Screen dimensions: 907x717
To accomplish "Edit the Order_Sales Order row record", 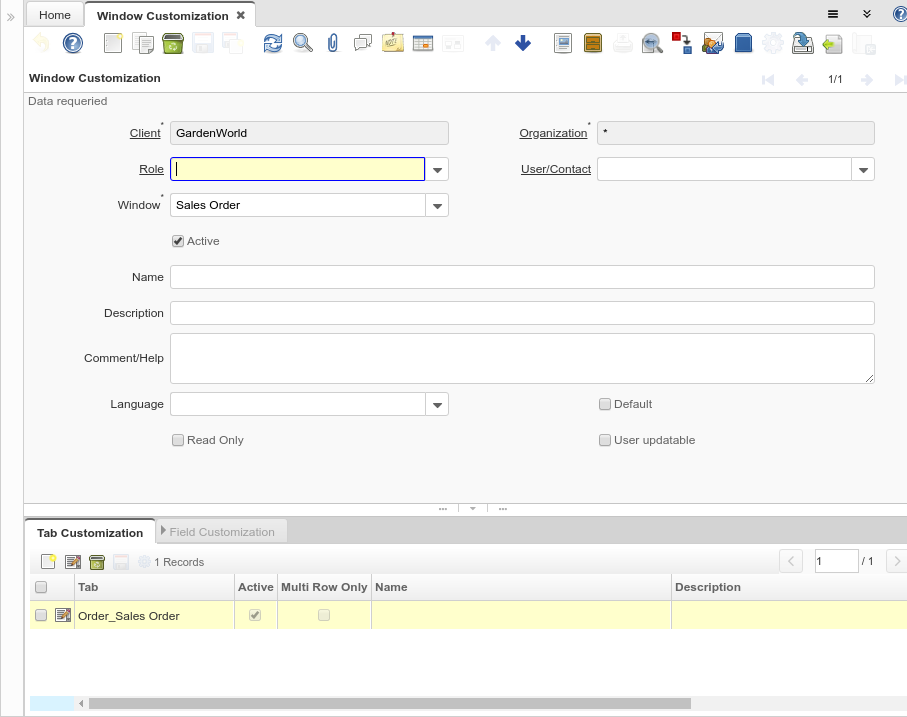I will (x=63, y=615).
